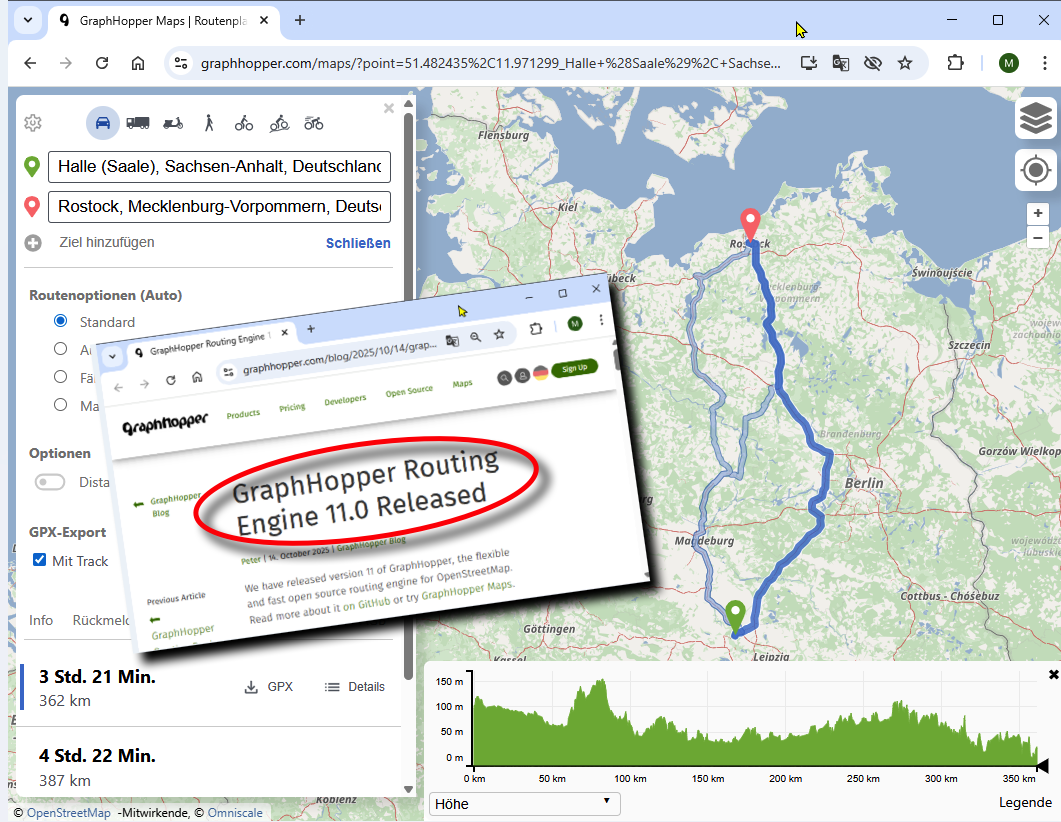
Task: Switch to the Info tab
Action: [x=41, y=620]
